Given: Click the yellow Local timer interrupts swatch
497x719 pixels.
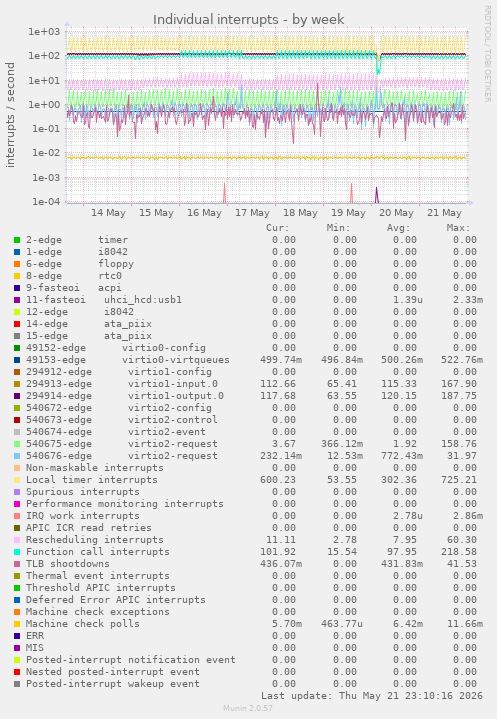Looking at the screenshot, I should click(17, 480).
